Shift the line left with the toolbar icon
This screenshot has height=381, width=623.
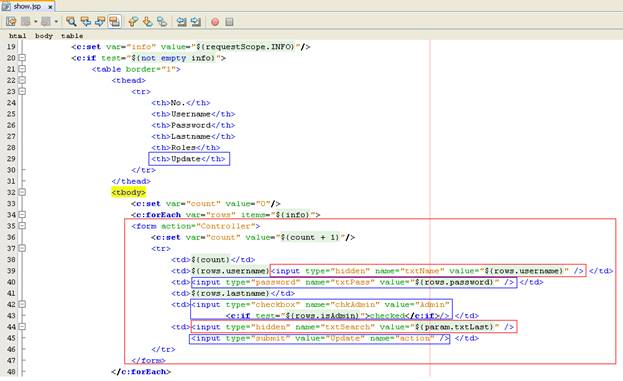tap(181, 22)
